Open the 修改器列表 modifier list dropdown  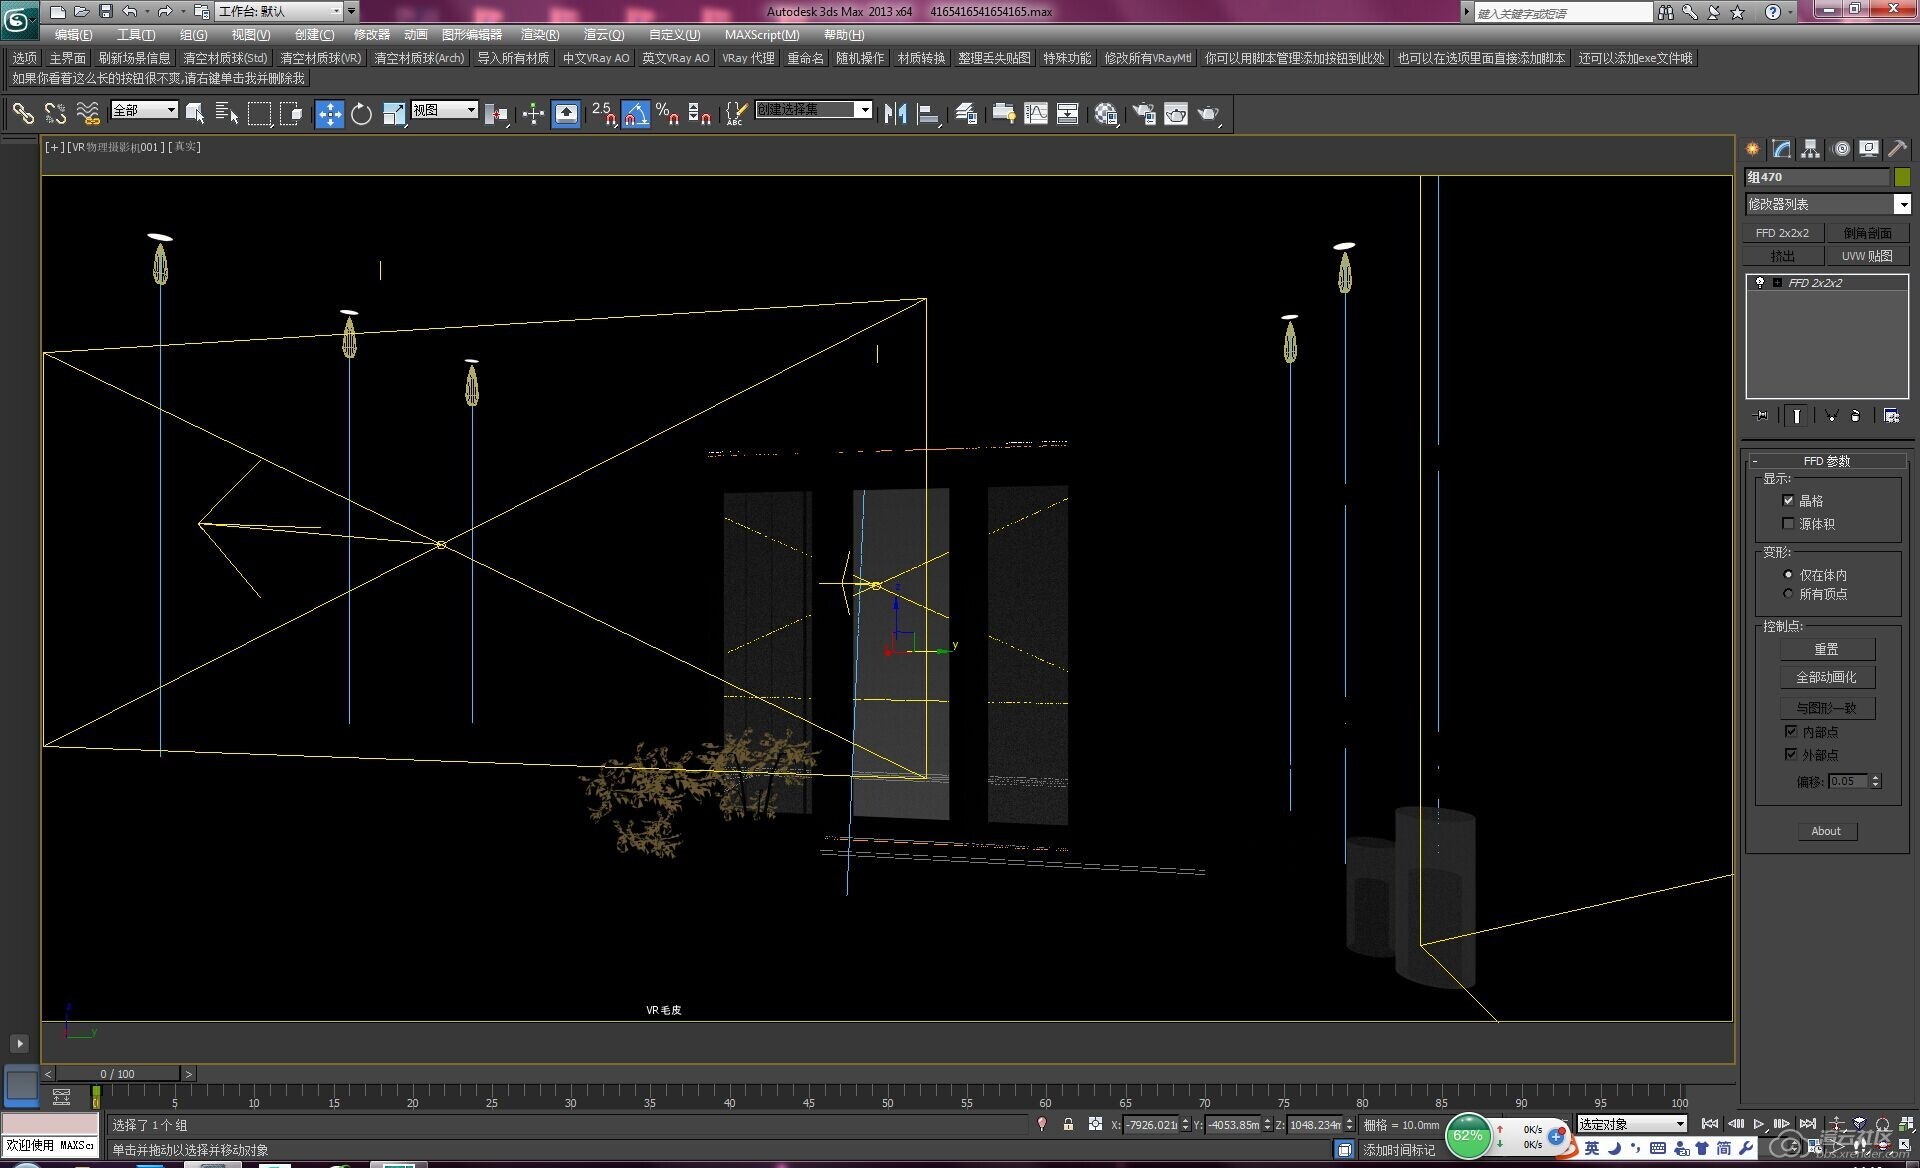coord(1902,204)
